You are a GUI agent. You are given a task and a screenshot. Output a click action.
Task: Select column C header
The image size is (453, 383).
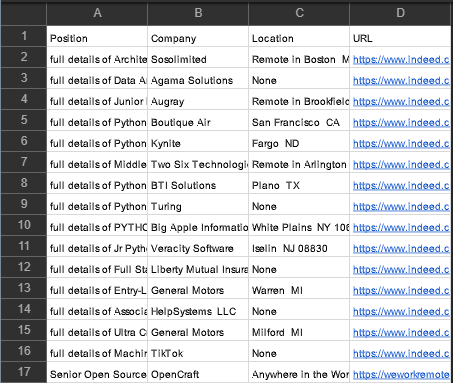click(x=299, y=13)
